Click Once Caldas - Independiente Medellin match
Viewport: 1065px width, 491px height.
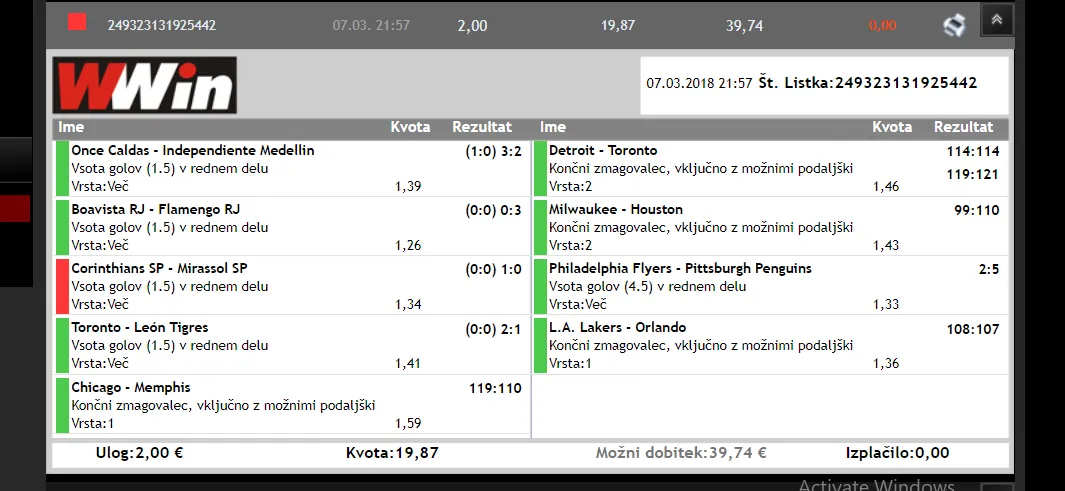[x=193, y=151]
